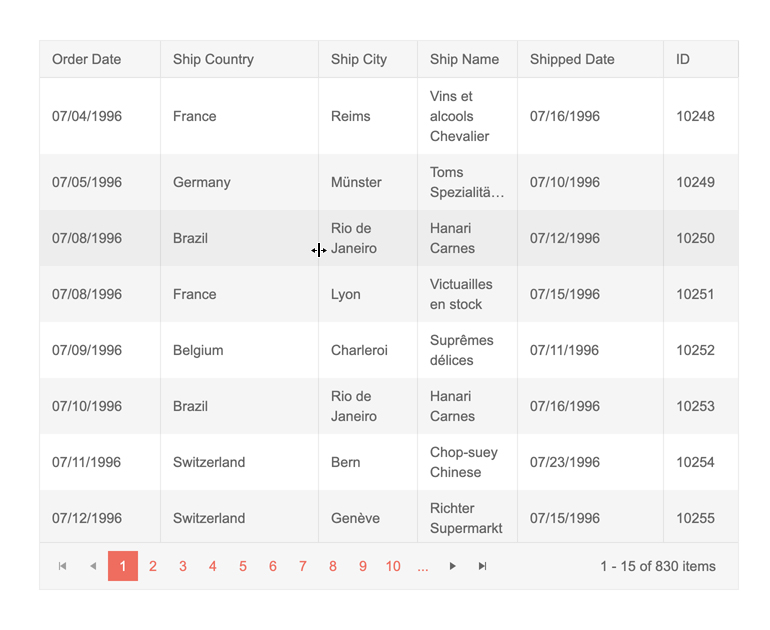
Task: Click the next page arrow icon
Action: tap(453, 566)
